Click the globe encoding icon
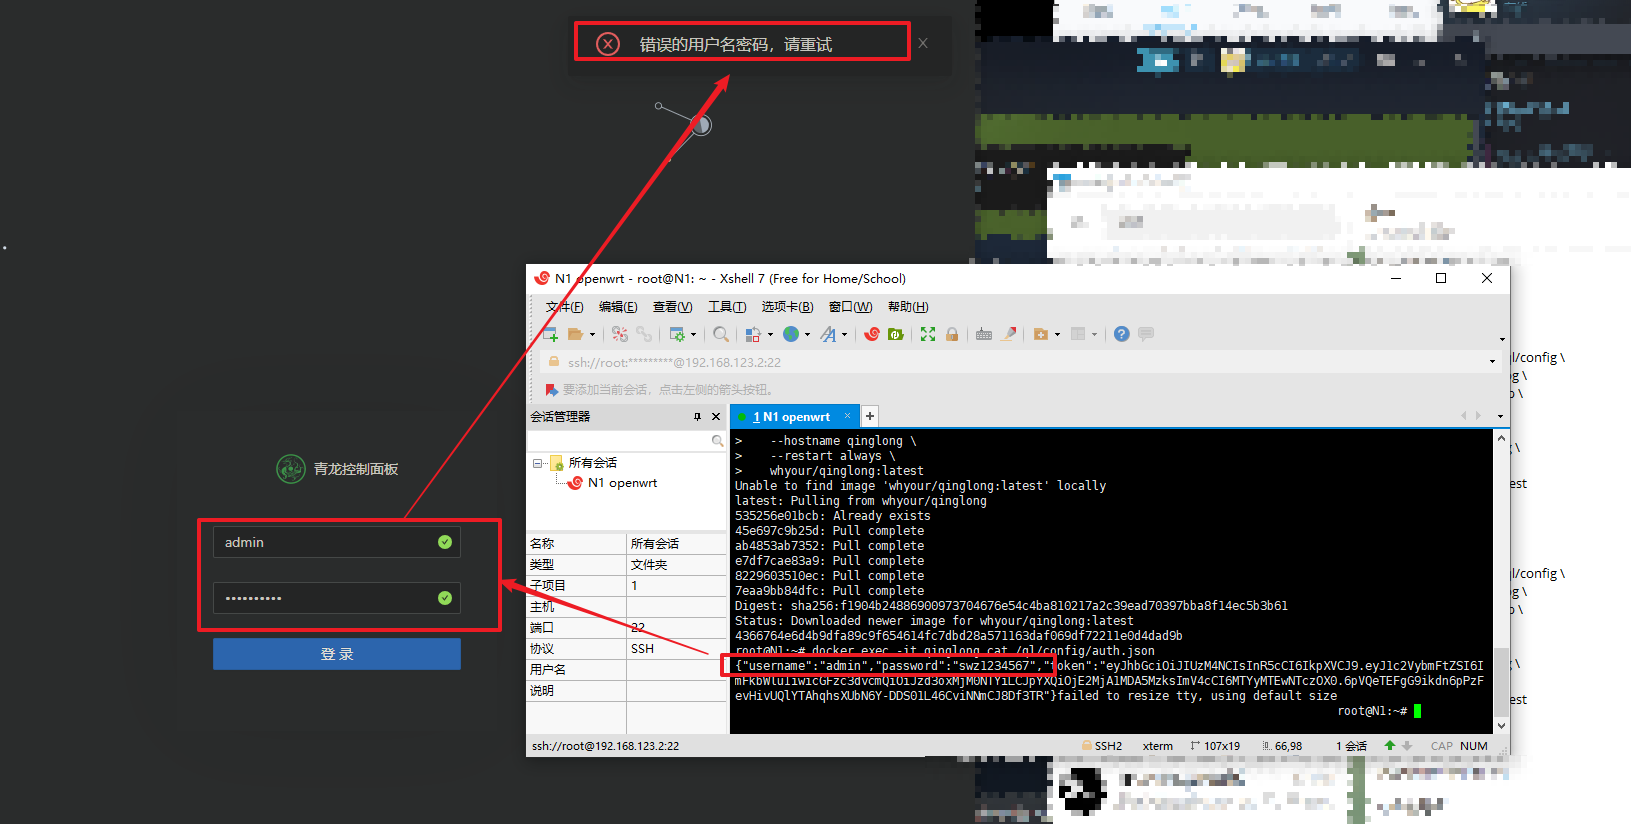 (791, 334)
